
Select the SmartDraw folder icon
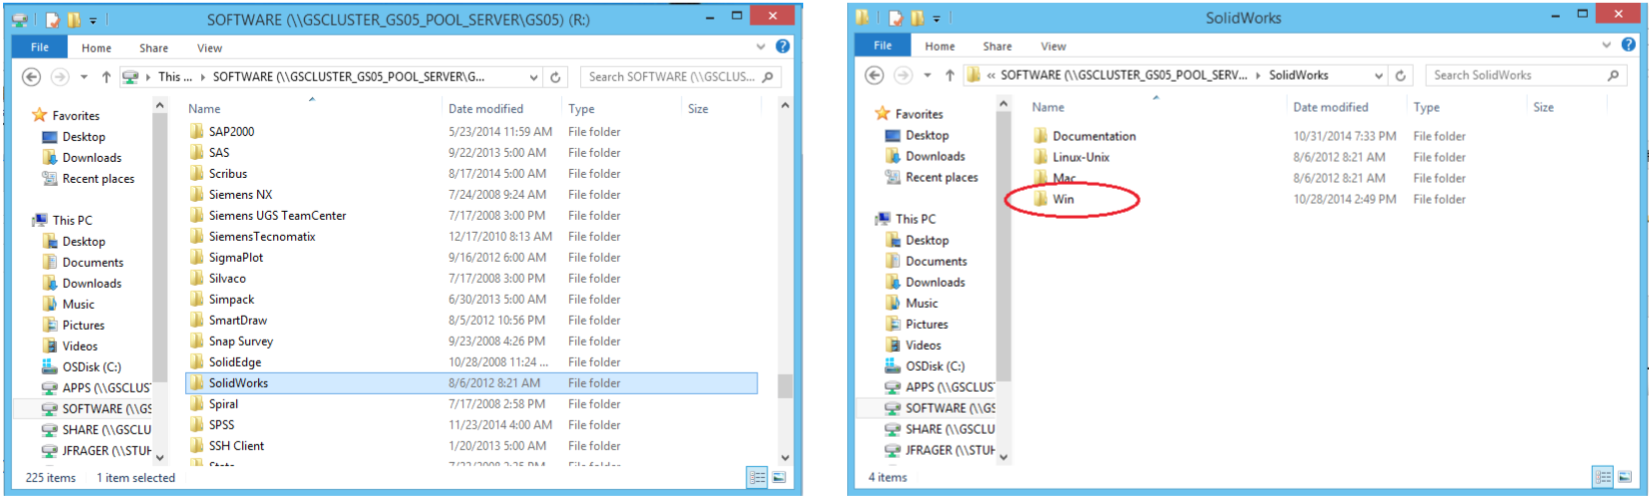(197, 321)
